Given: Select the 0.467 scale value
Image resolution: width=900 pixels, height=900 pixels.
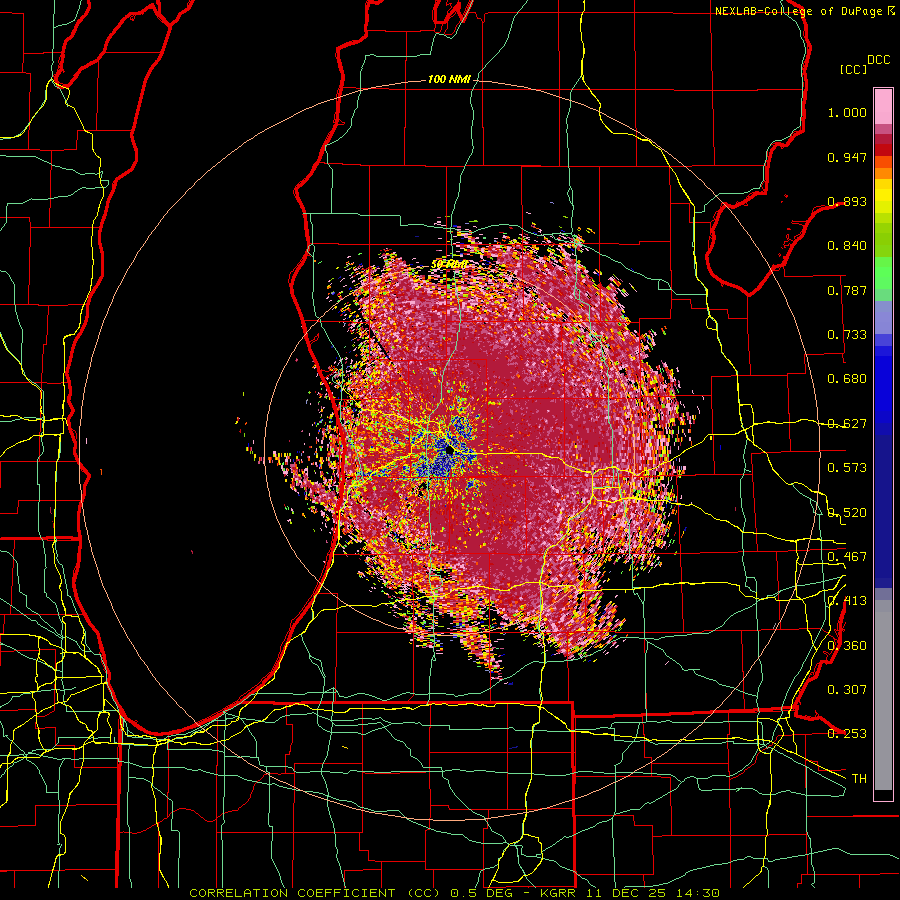Looking at the screenshot, I should tap(847, 557).
